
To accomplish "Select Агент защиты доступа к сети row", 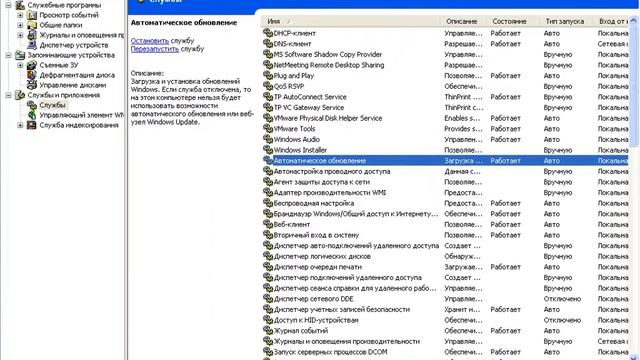I will pyautogui.click(x=445, y=182).
